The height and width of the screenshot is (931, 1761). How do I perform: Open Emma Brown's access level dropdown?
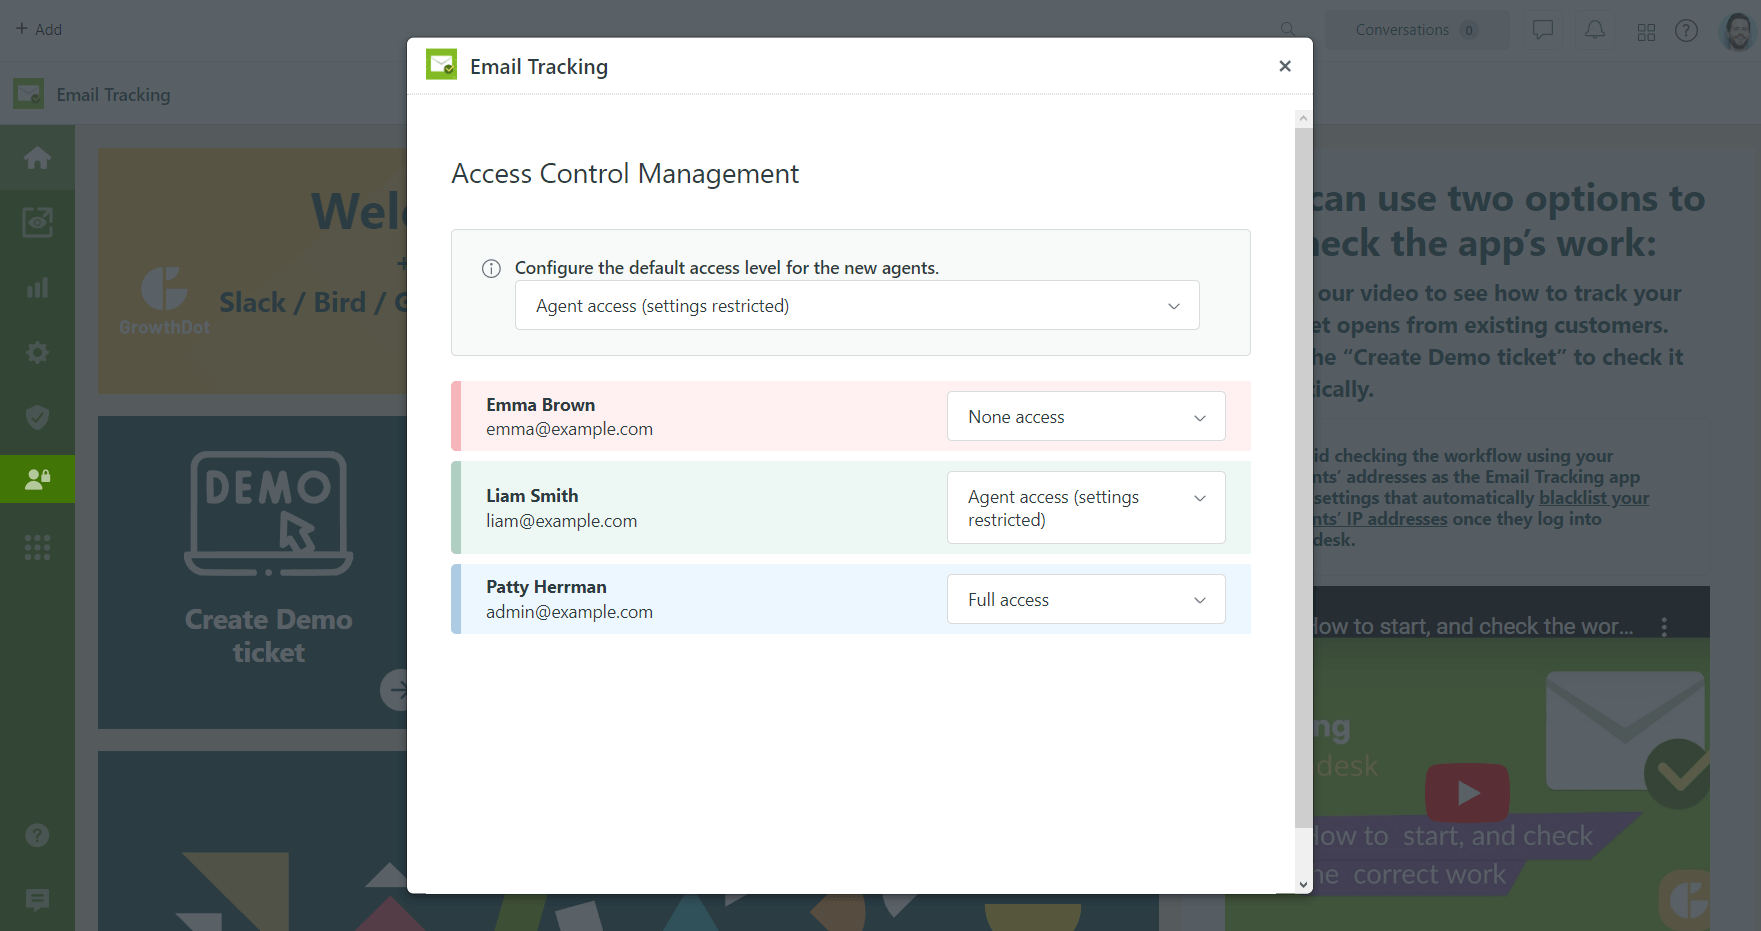(x=1086, y=416)
